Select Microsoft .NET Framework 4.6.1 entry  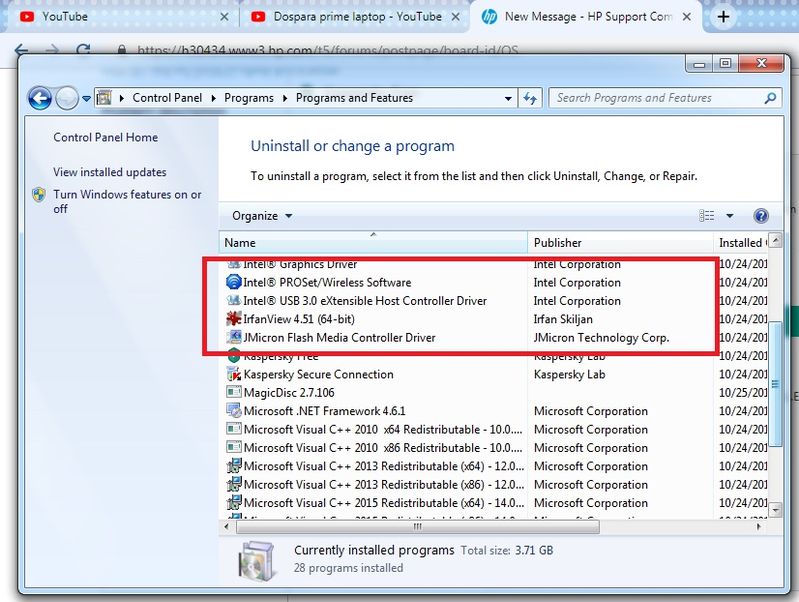click(325, 411)
